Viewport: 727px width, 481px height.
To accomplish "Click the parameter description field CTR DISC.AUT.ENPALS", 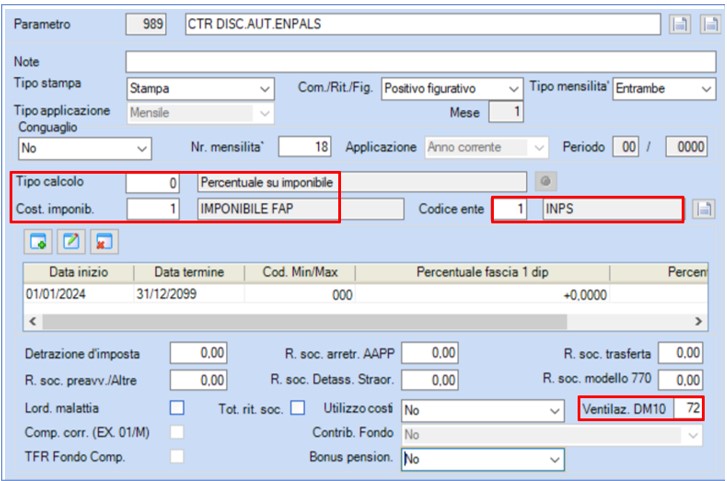I will 423,24.
